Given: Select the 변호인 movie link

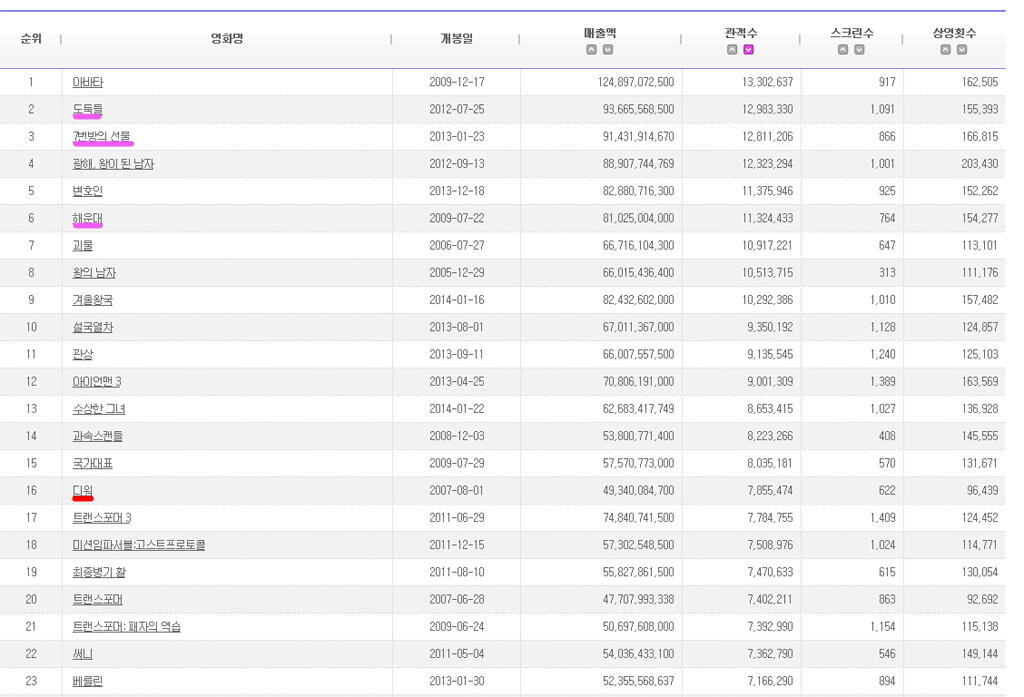Looking at the screenshot, I should tap(88, 191).
